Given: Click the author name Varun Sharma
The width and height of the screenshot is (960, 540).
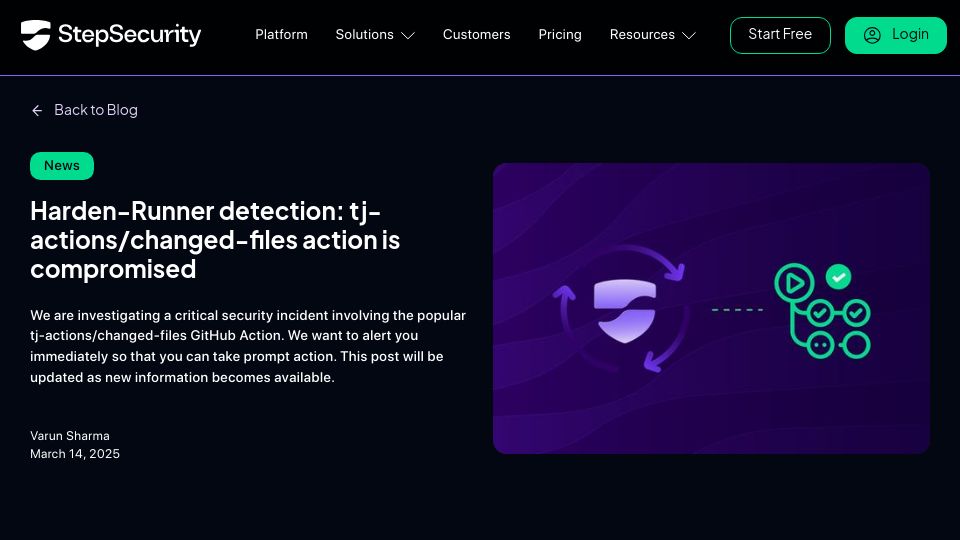Looking at the screenshot, I should tap(70, 436).
